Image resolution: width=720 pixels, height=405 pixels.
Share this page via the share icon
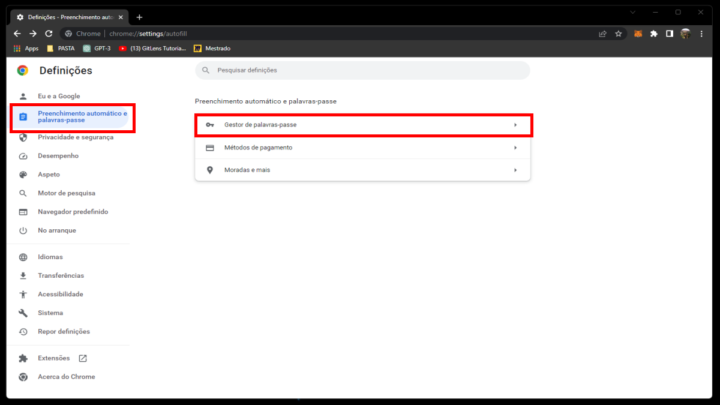point(602,34)
